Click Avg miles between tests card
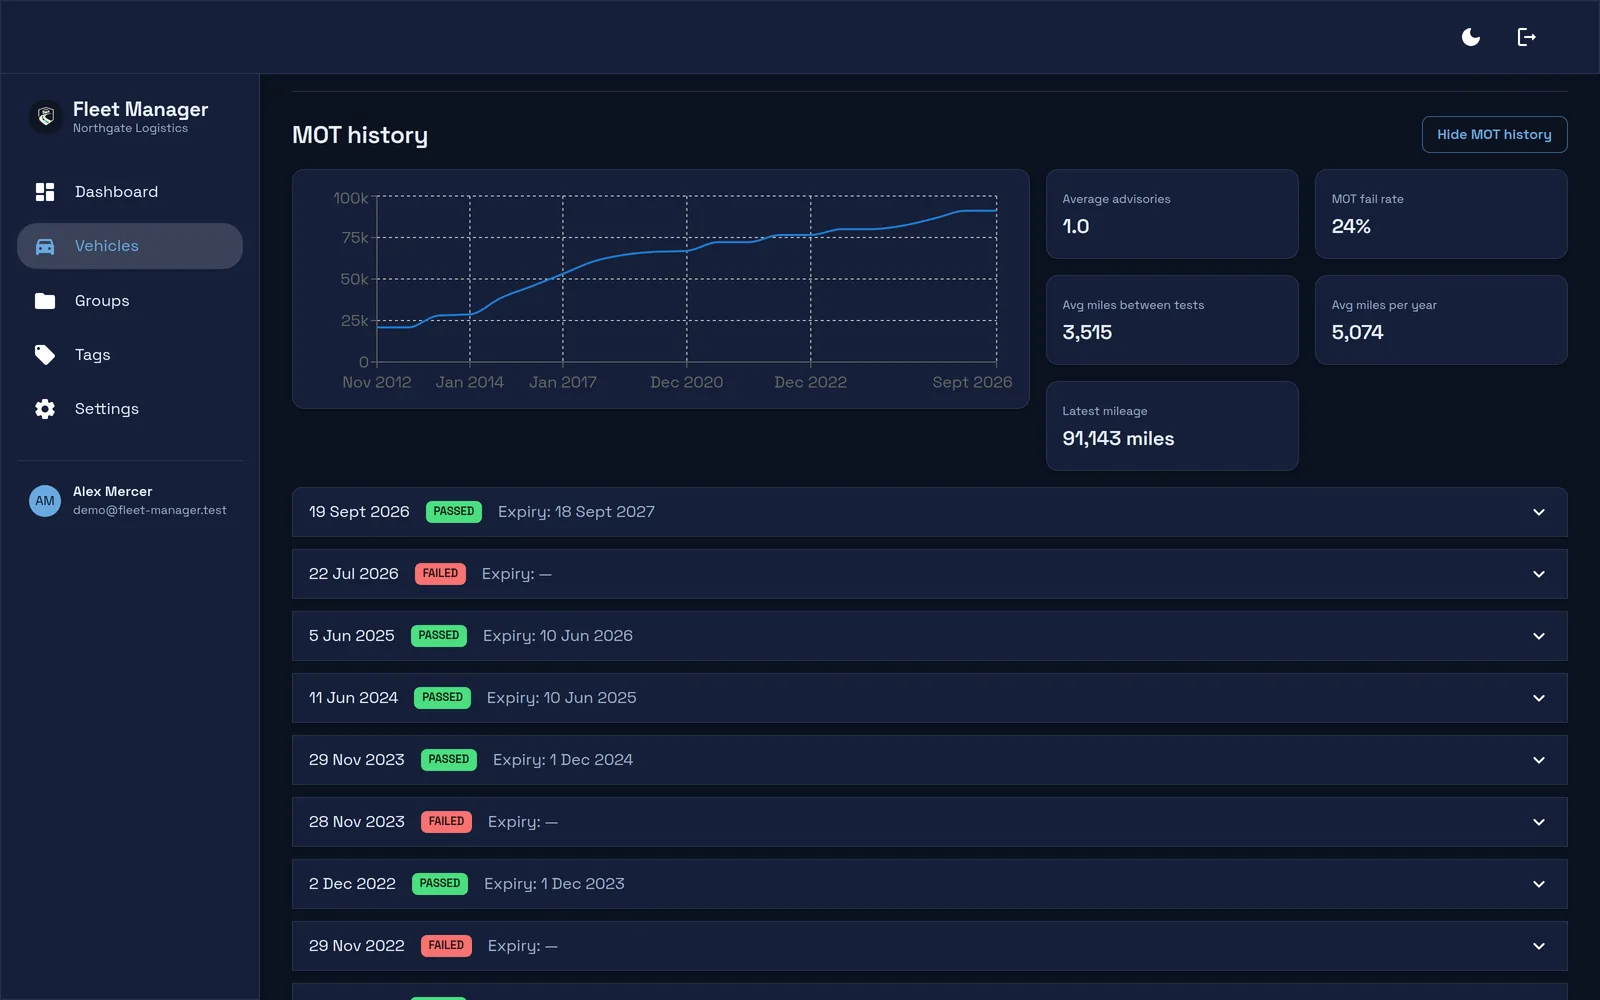The image size is (1600, 1000). click(x=1172, y=320)
